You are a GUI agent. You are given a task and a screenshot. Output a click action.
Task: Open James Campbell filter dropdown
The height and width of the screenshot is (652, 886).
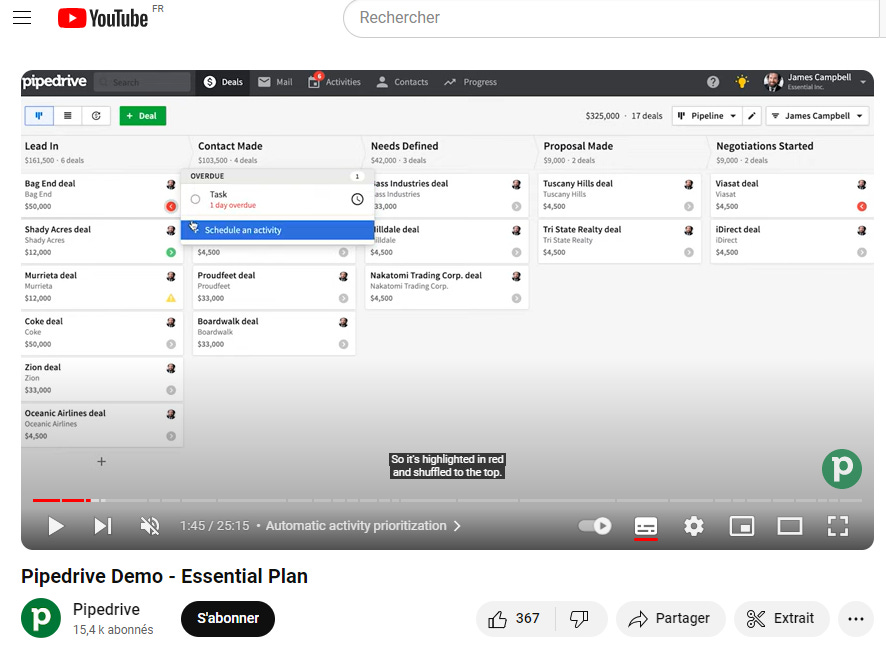(817, 116)
